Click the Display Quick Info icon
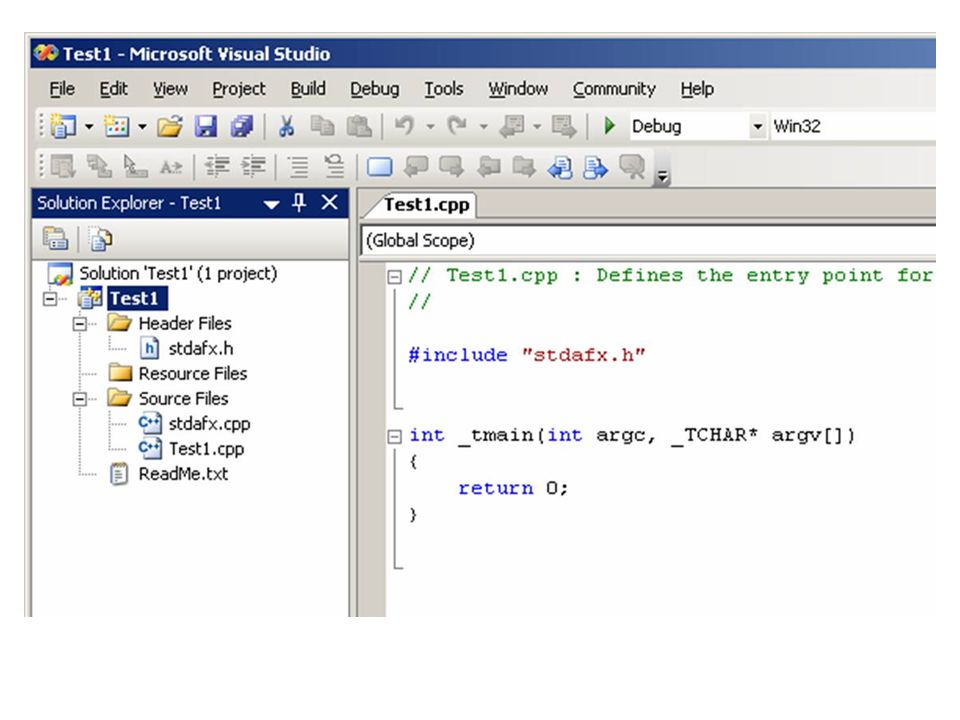Viewport: 960px width, 720px height. (135, 167)
